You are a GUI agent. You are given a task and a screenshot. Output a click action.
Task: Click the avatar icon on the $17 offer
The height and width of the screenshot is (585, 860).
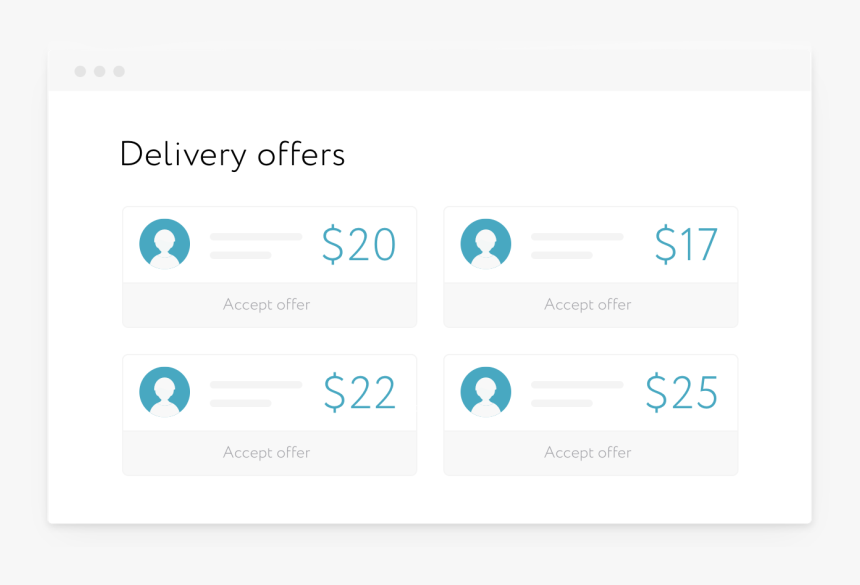[x=486, y=244]
